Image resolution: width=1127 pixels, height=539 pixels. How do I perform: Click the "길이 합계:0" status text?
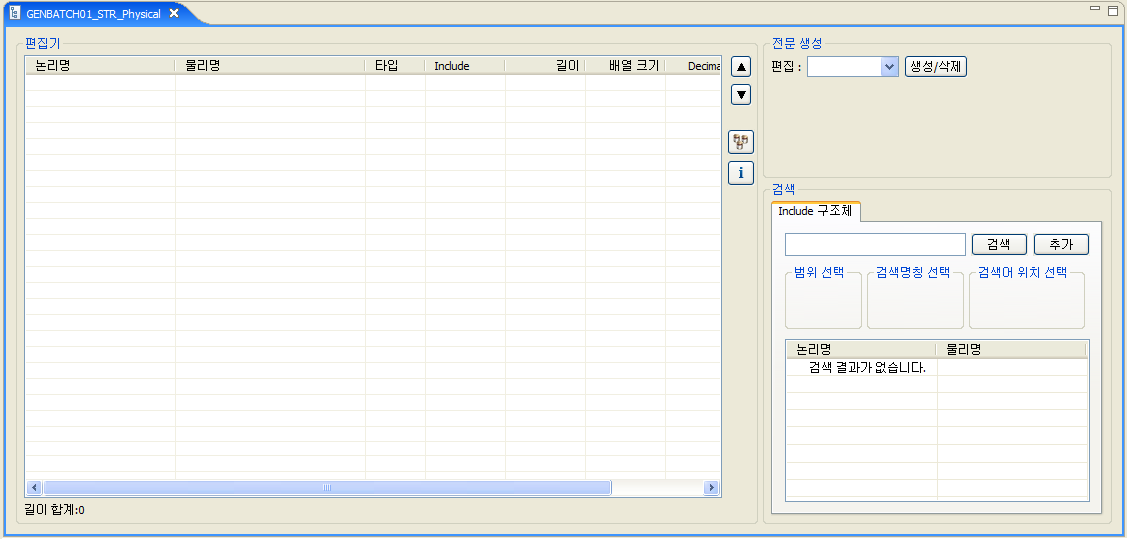[55, 510]
